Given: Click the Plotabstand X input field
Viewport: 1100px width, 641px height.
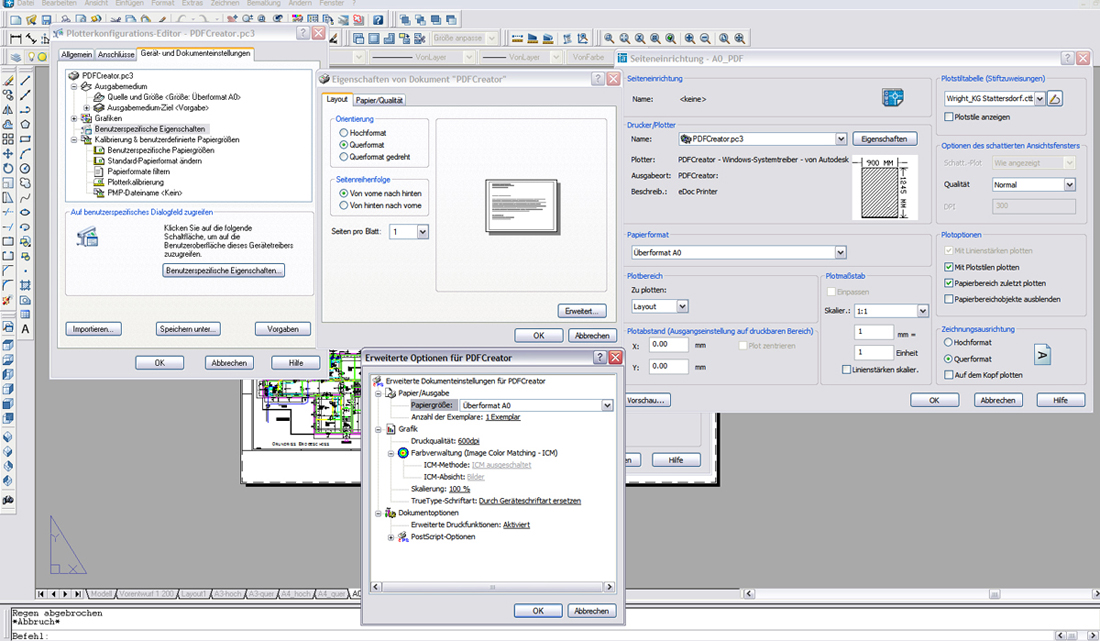Looking at the screenshot, I should 668,345.
